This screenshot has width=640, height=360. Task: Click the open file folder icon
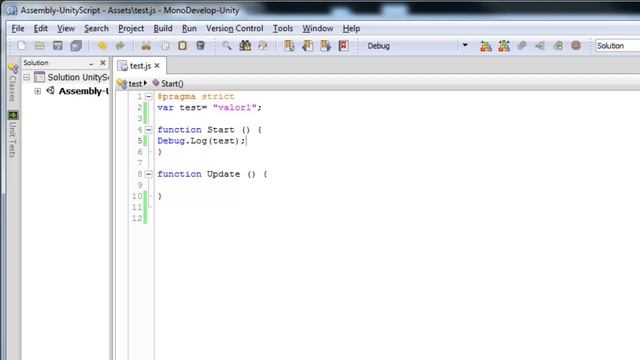tap(40, 46)
